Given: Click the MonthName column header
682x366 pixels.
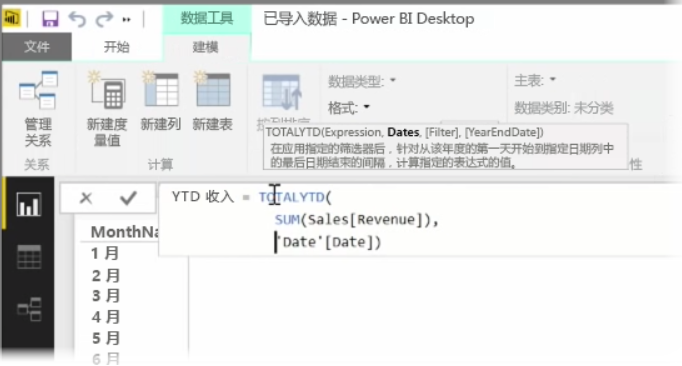Looking at the screenshot, I should point(124,232).
